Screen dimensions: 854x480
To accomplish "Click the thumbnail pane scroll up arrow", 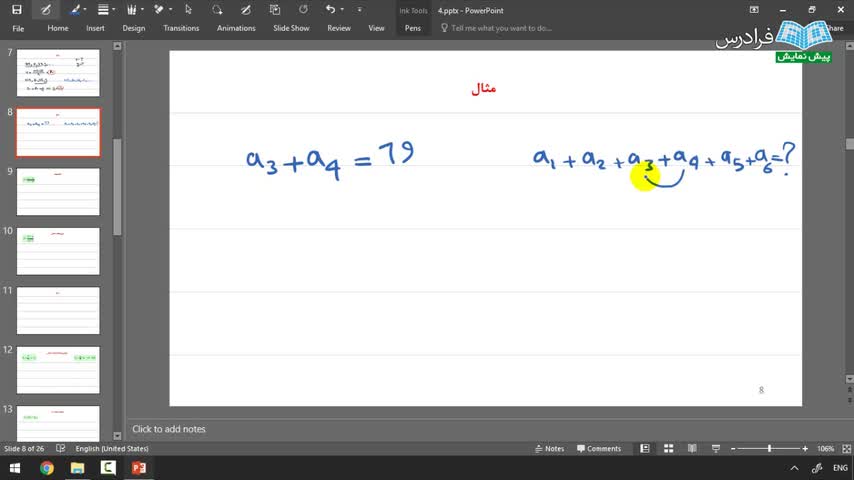I will tap(117, 46).
